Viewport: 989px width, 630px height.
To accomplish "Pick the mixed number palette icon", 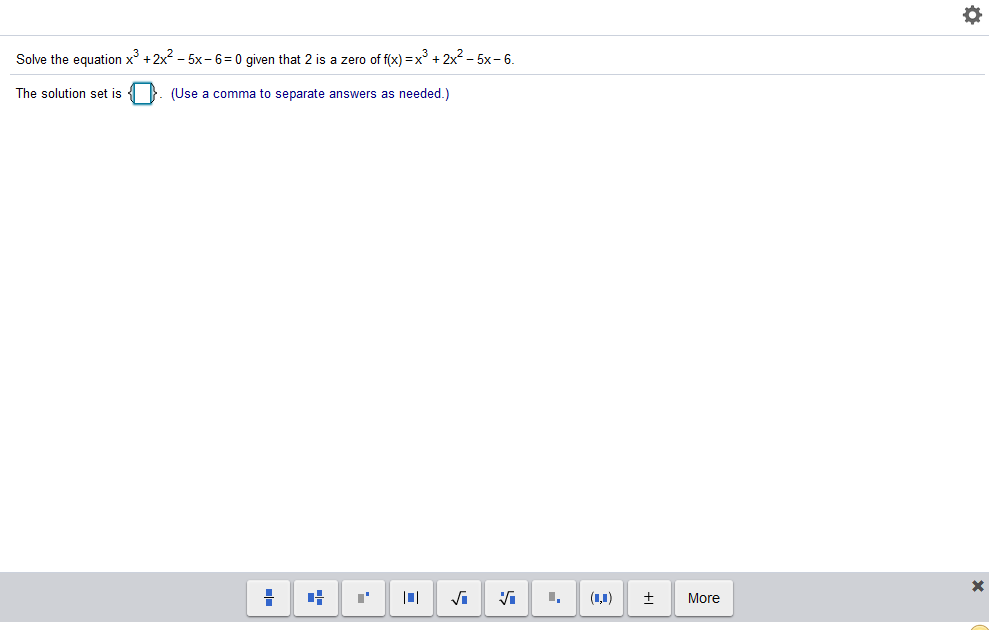I will [x=316, y=598].
